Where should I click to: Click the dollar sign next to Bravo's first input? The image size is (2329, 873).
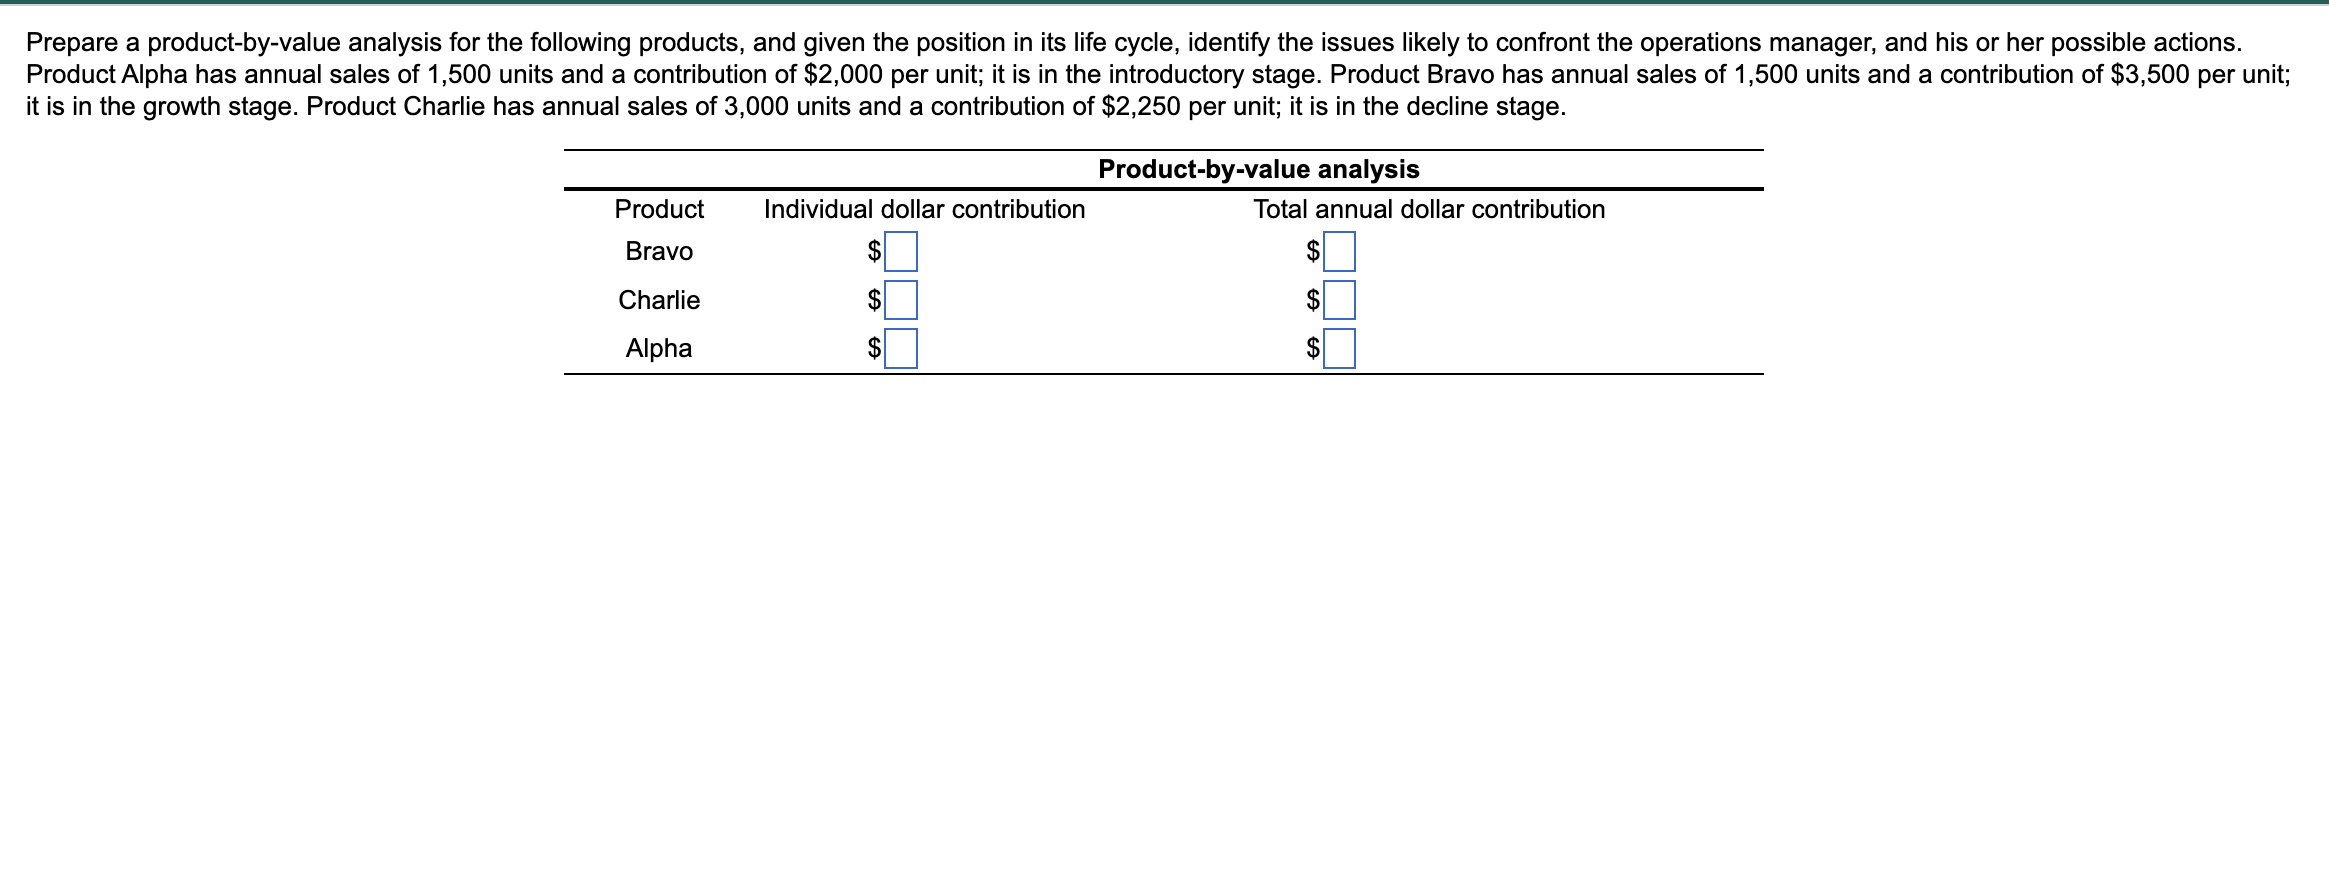pos(875,253)
